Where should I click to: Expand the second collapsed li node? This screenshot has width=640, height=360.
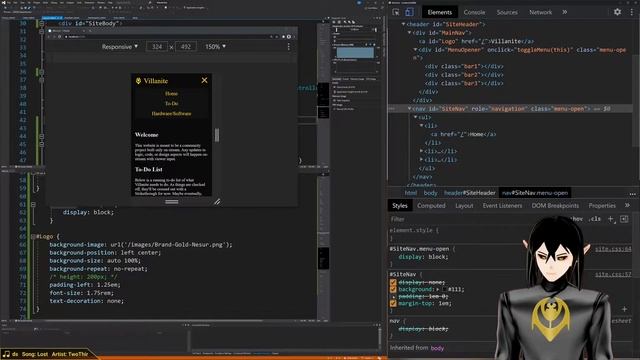[x=422, y=151]
